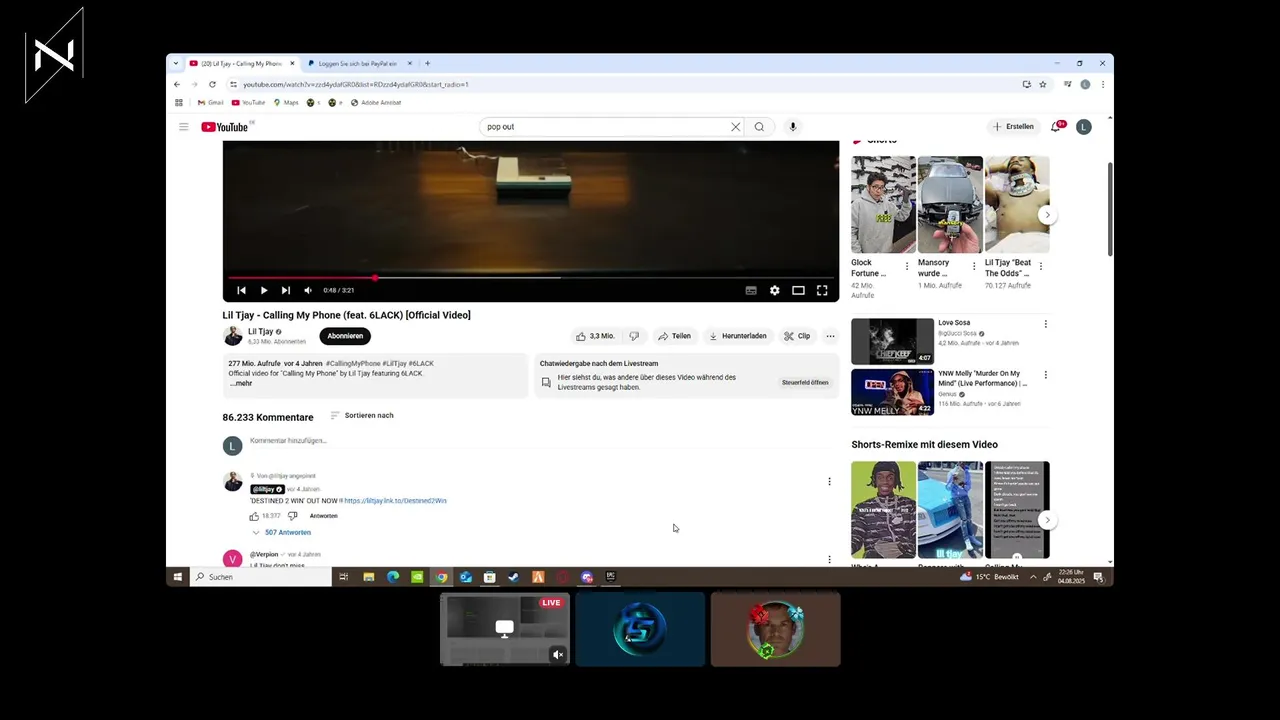Open options menu for pinned comment
Screen dimensions: 1280x720
829,482
